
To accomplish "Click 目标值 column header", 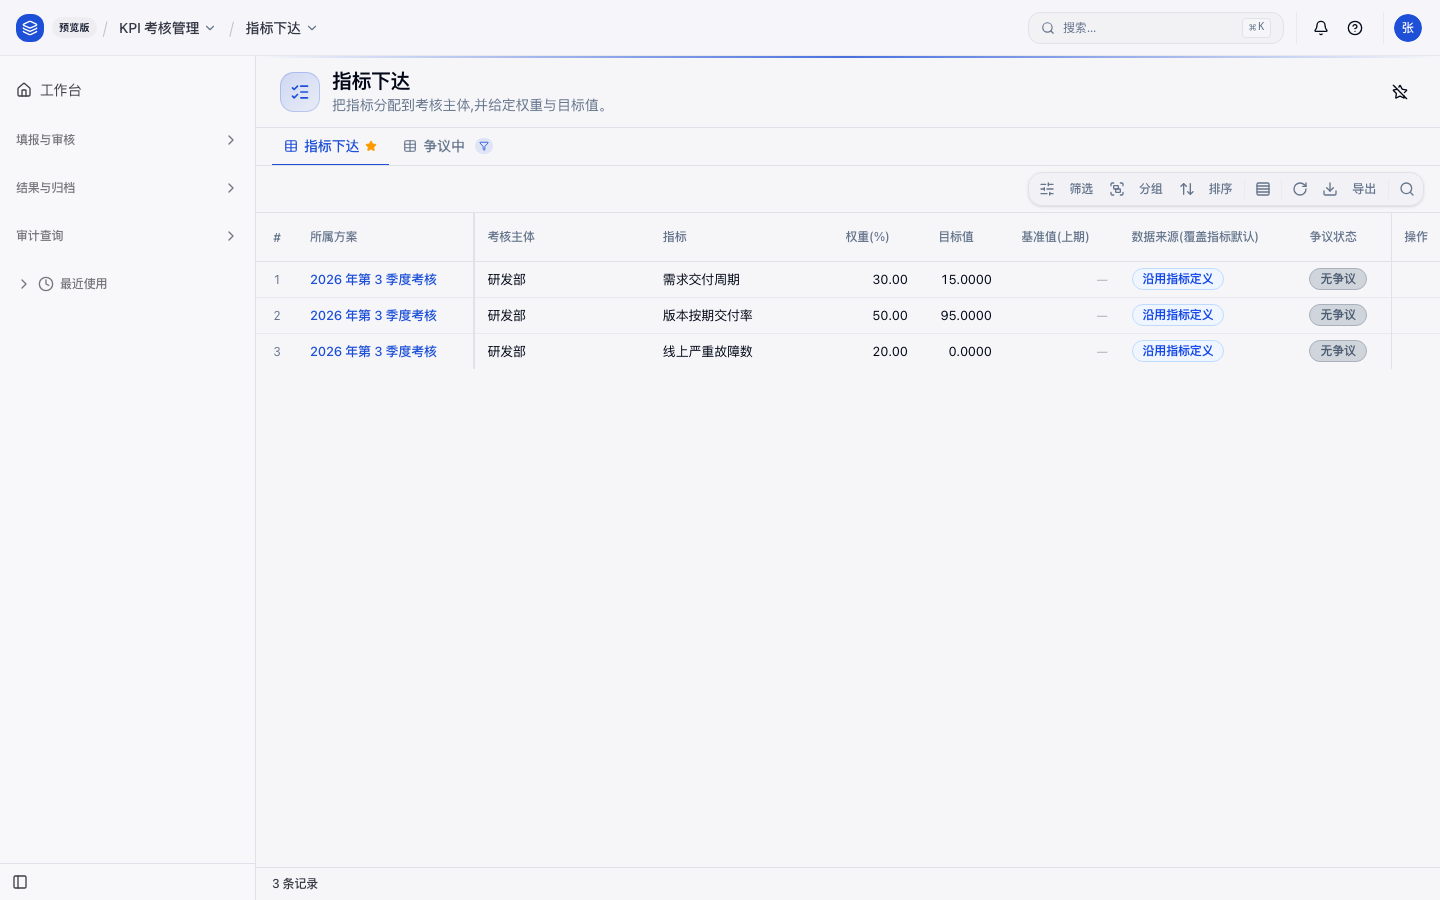I will 956,237.
